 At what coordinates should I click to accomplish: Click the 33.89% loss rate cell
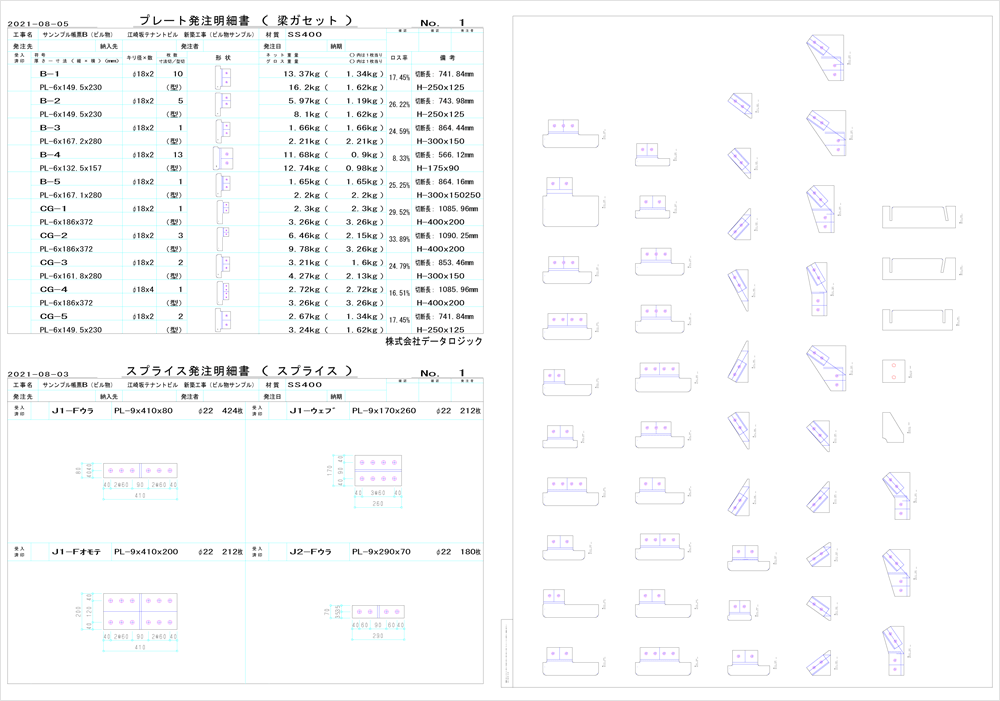pyautogui.click(x=399, y=240)
